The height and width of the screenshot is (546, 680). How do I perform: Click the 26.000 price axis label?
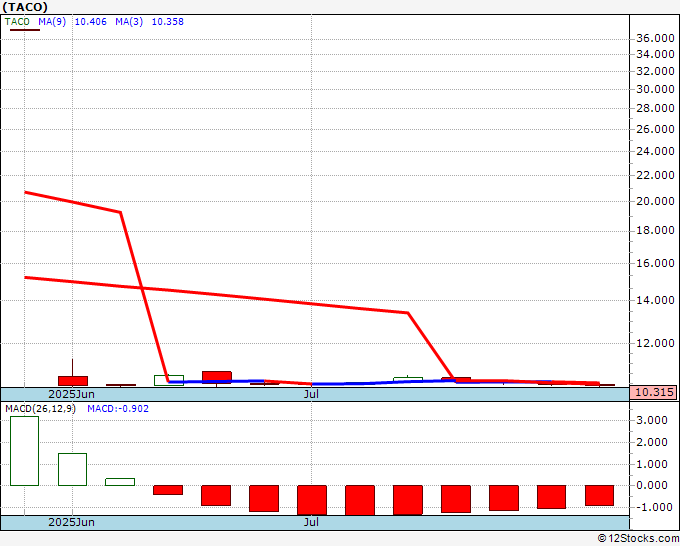(655, 129)
